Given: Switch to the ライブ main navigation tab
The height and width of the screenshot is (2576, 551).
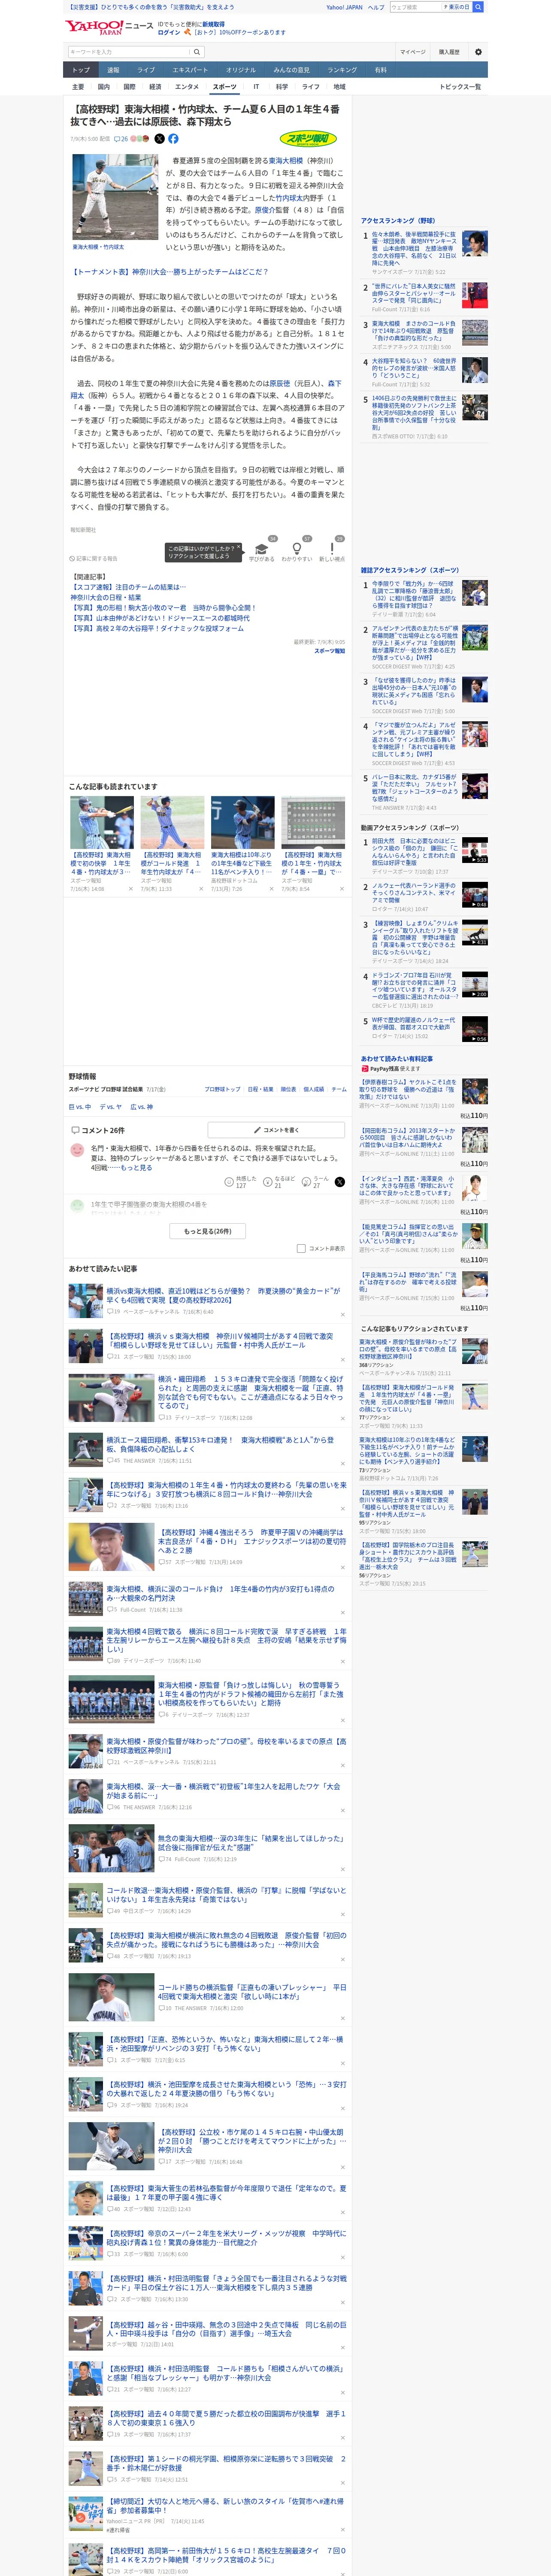Looking at the screenshot, I should point(146,70).
